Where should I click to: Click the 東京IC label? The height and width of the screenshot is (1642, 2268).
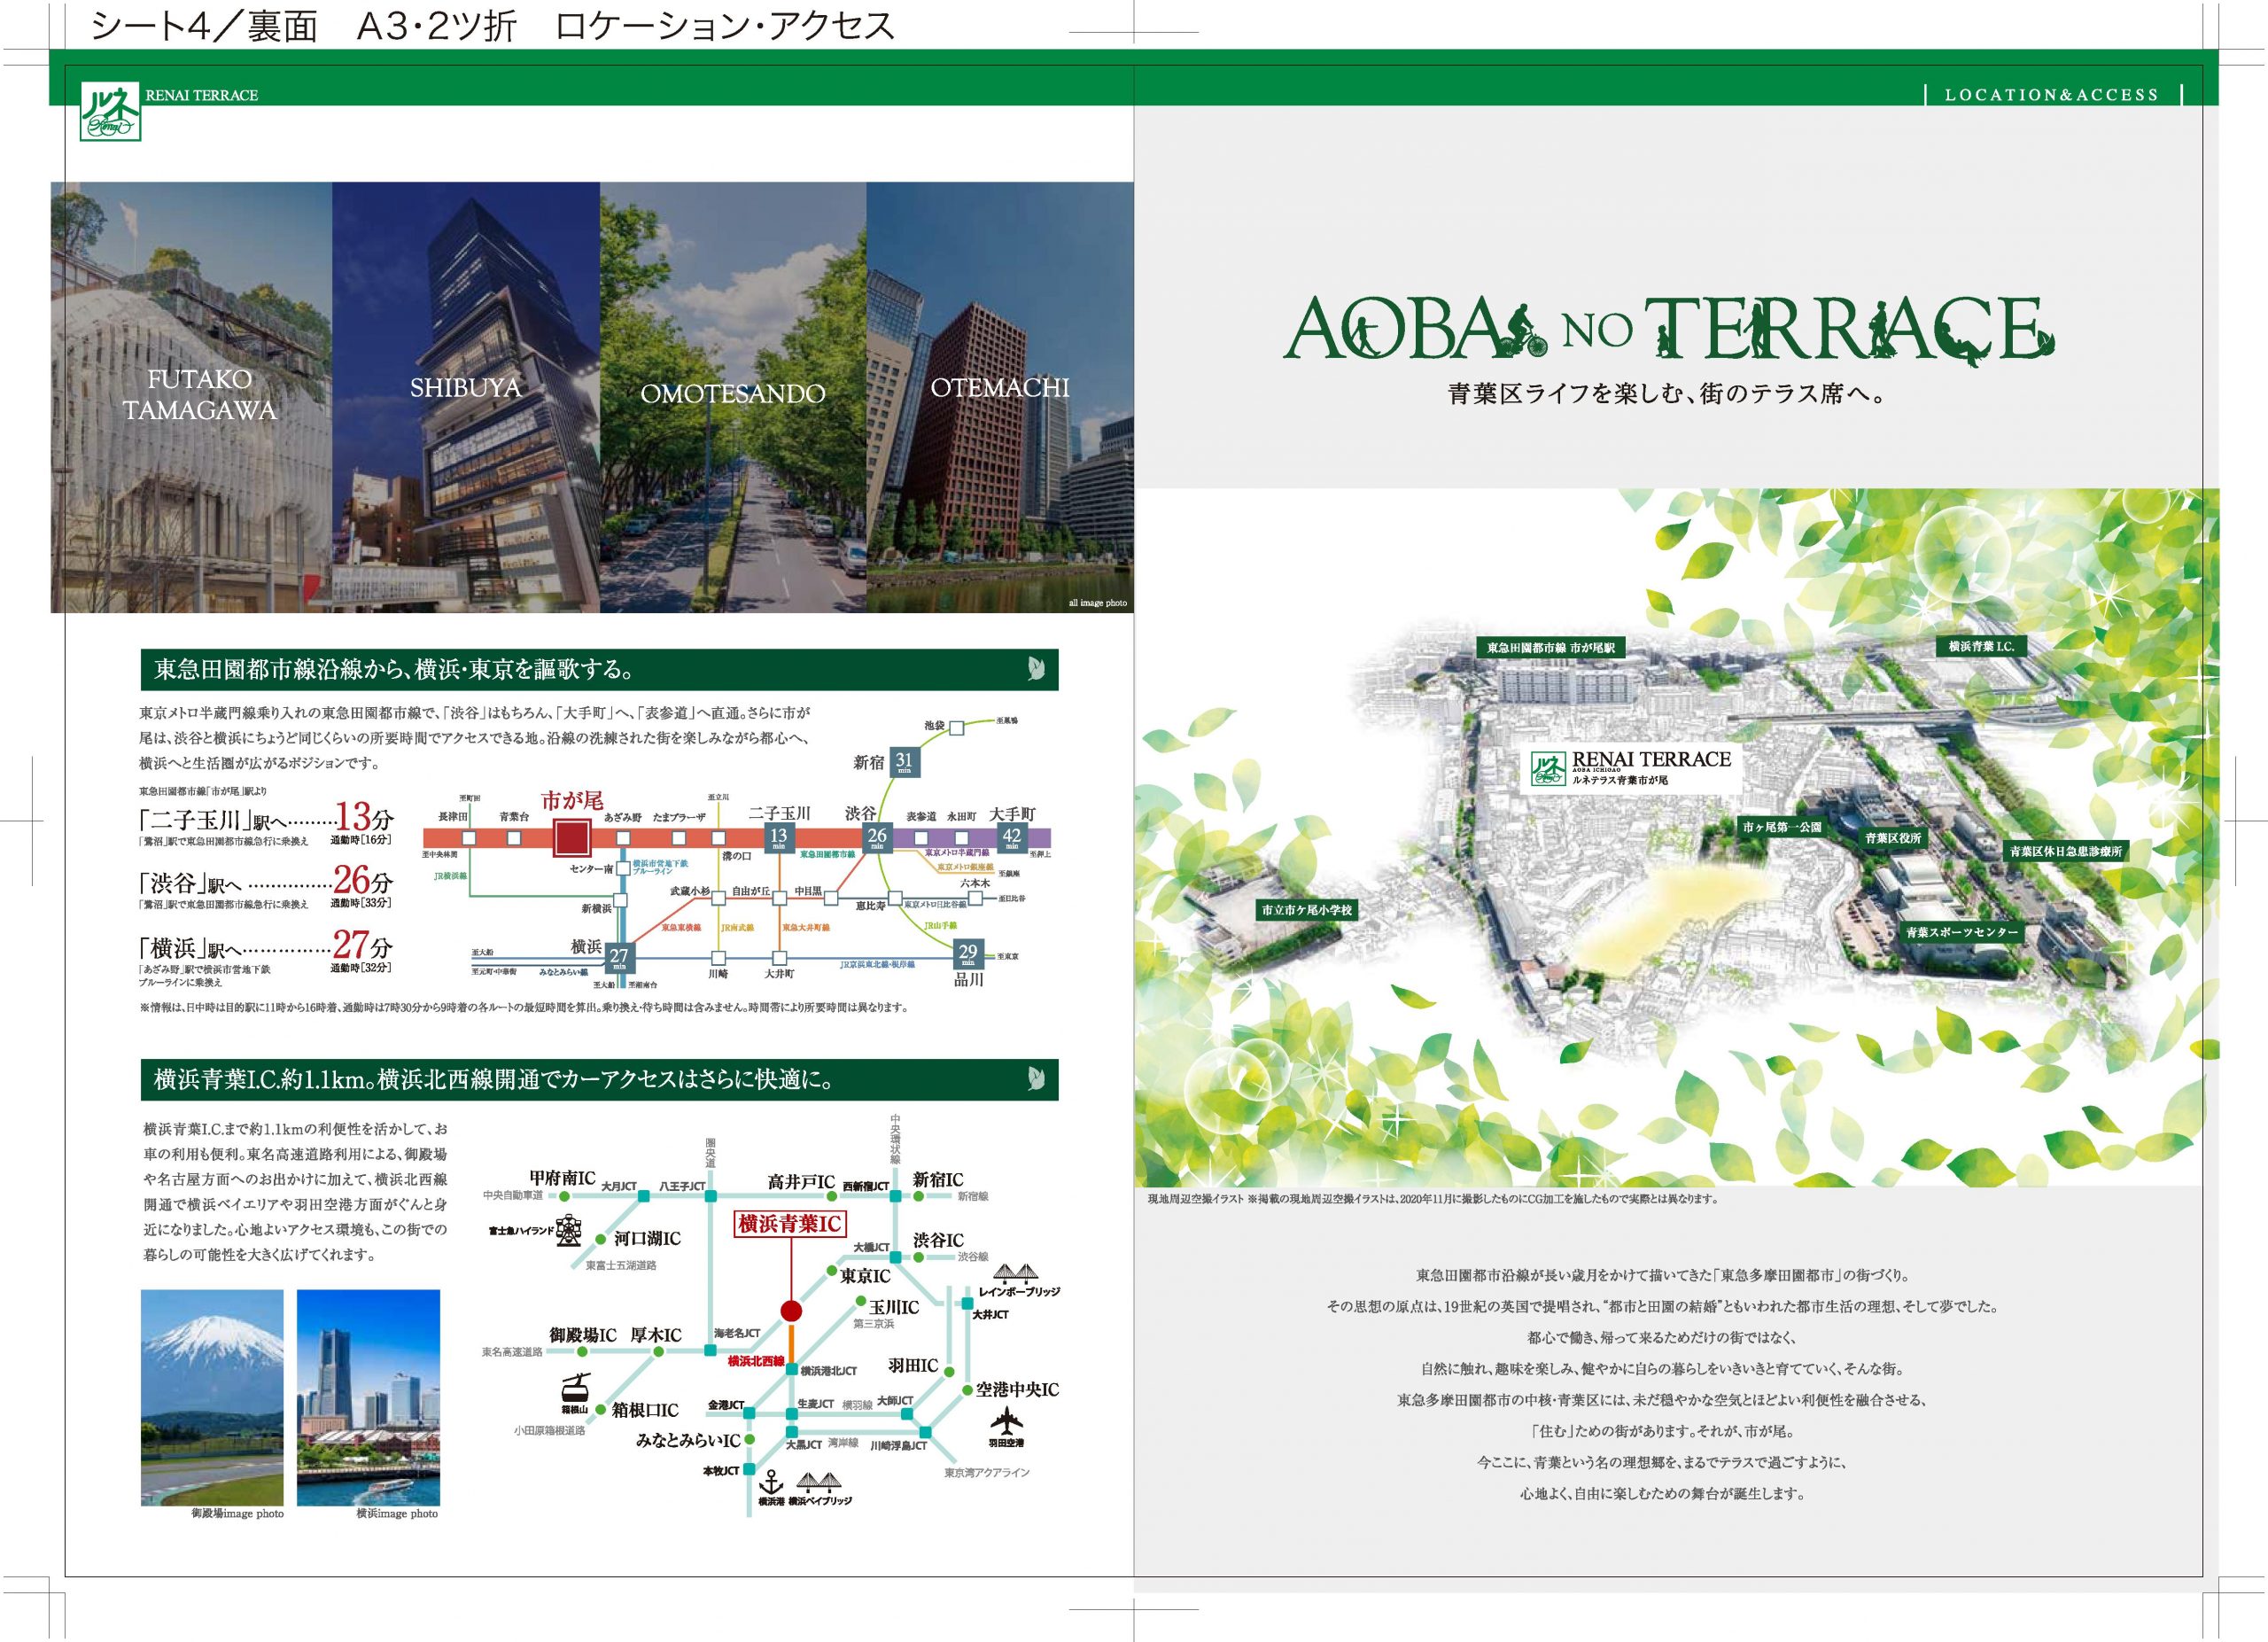(865, 1277)
